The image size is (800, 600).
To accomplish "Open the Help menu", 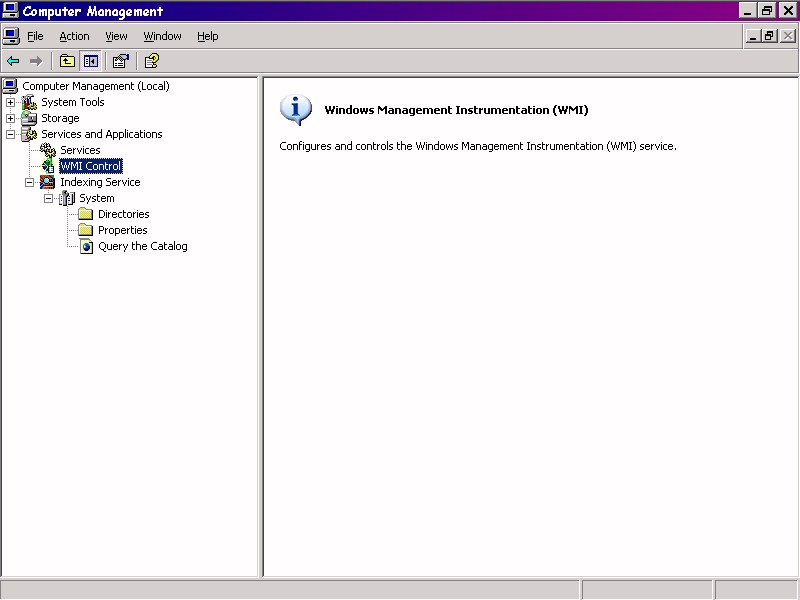I will (x=208, y=36).
